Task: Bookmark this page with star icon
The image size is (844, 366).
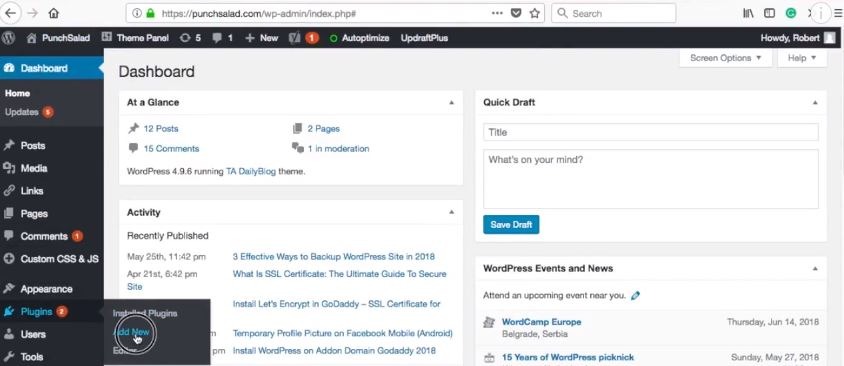Action: [x=534, y=13]
